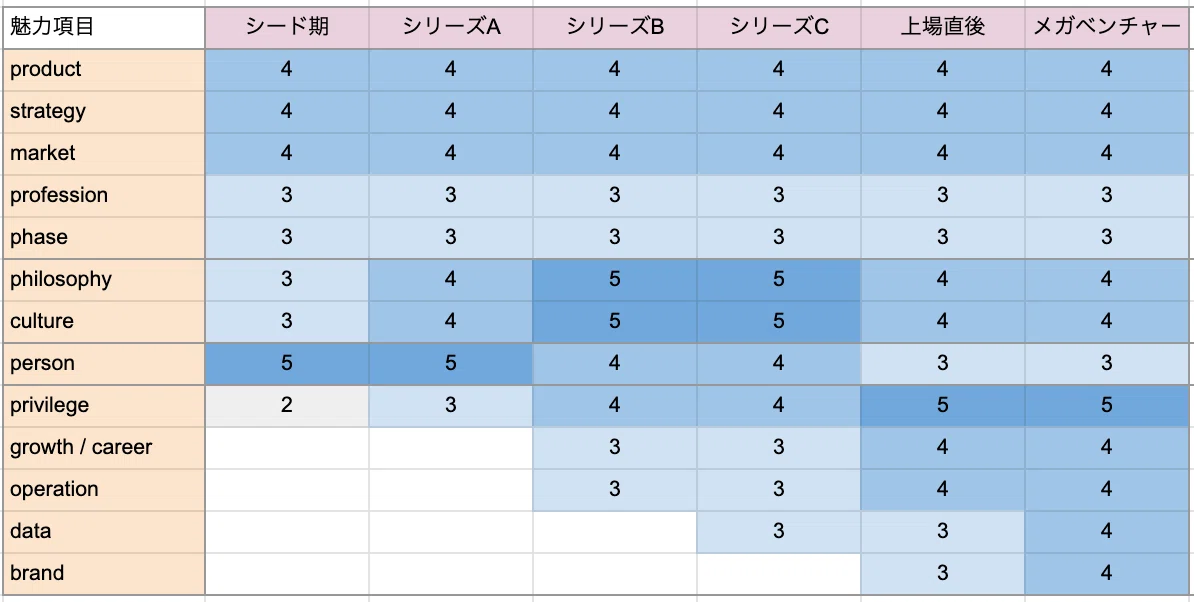The height and width of the screenshot is (602, 1194).
Task: Click the シリーズB column header cell
Action: point(615,27)
